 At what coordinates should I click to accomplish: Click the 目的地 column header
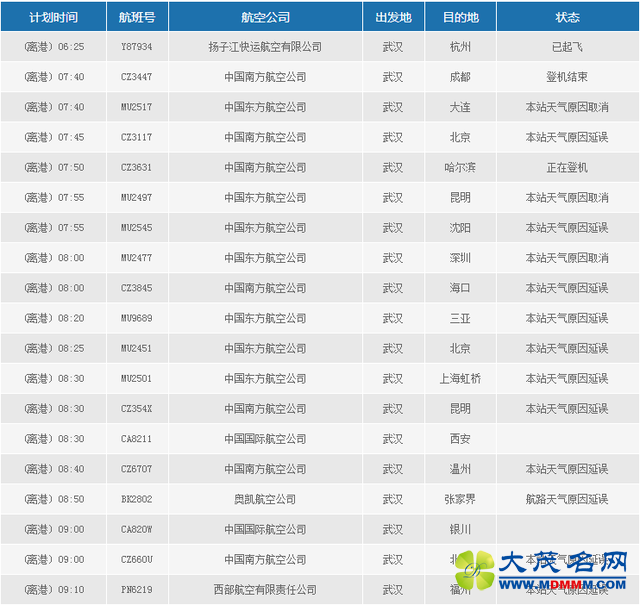point(460,17)
